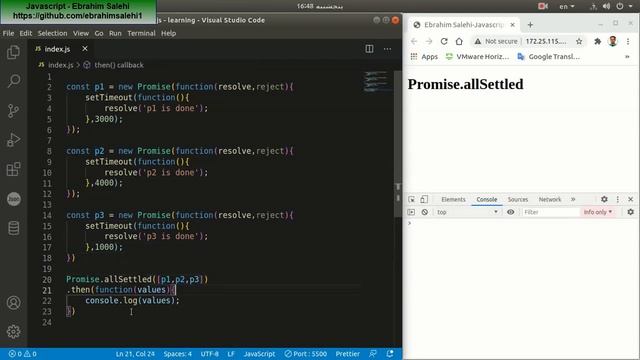Open notifications bell in status bar
The width and height of the screenshot is (640, 360).
coord(390,354)
